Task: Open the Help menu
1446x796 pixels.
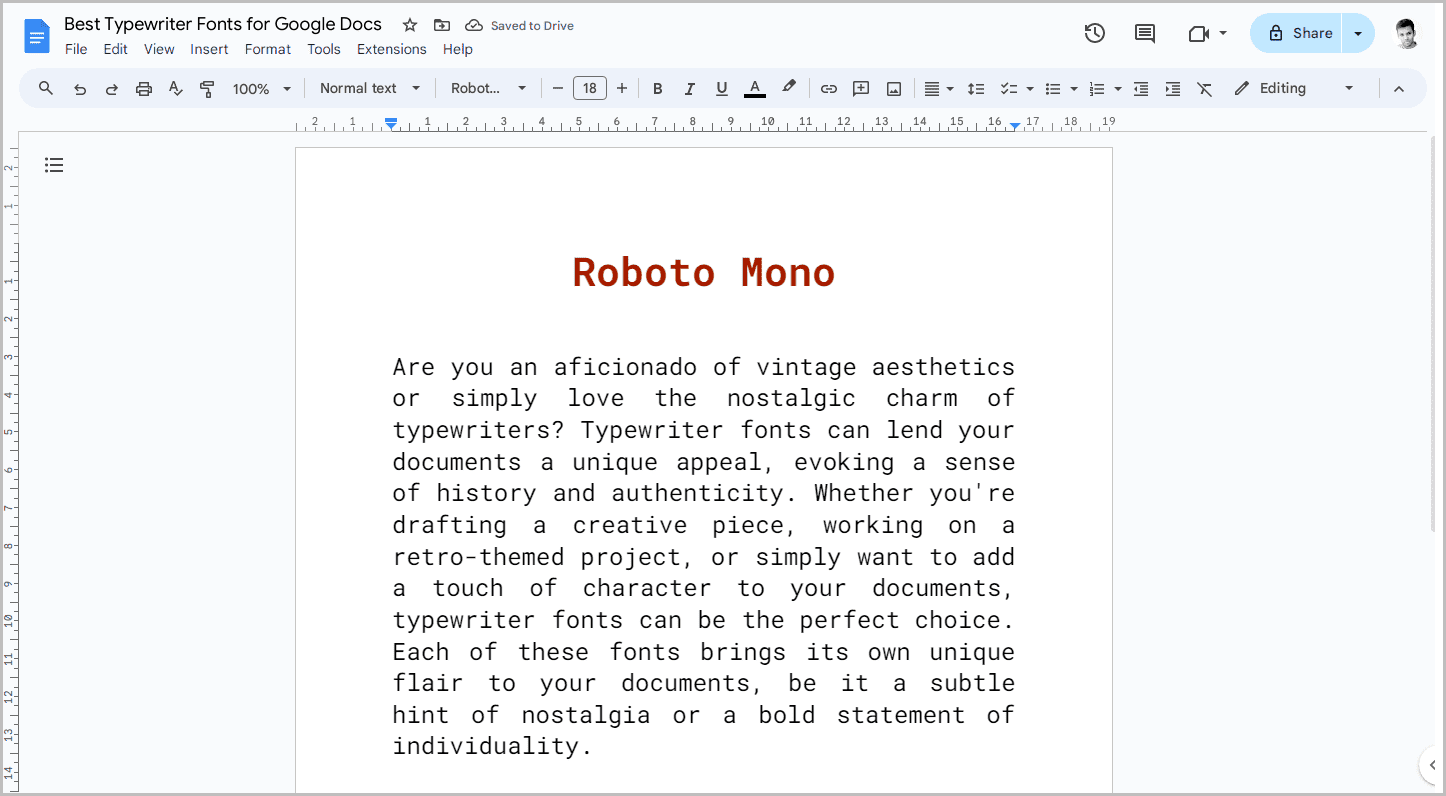Action: tap(458, 49)
